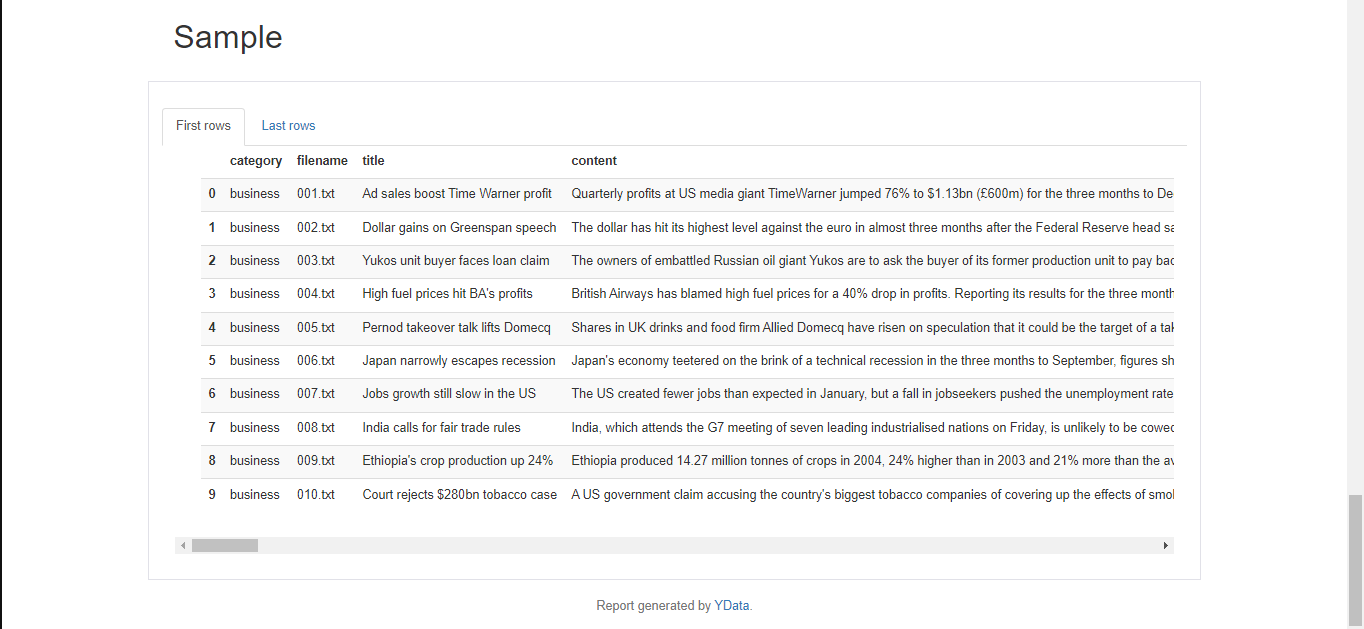This screenshot has width=1364, height=629.
Task: Select the Sample section heading
Action: pos(228,37)
